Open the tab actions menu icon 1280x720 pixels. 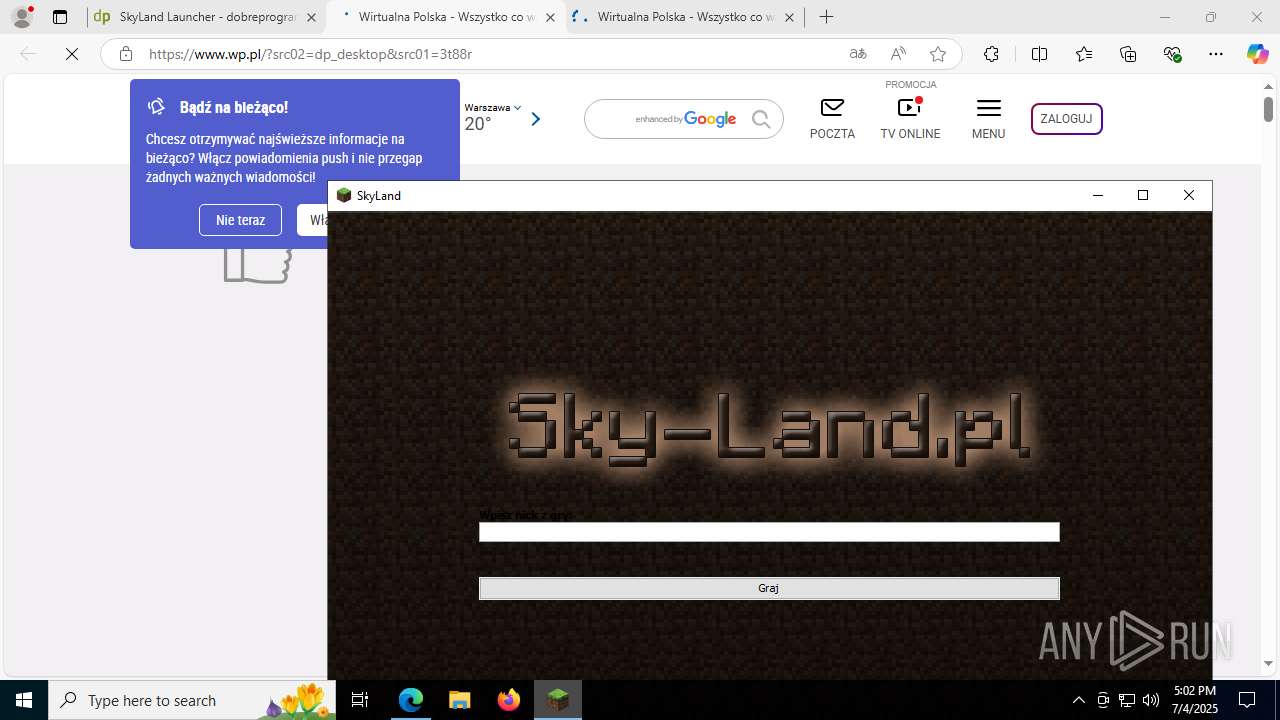[60, 17]
